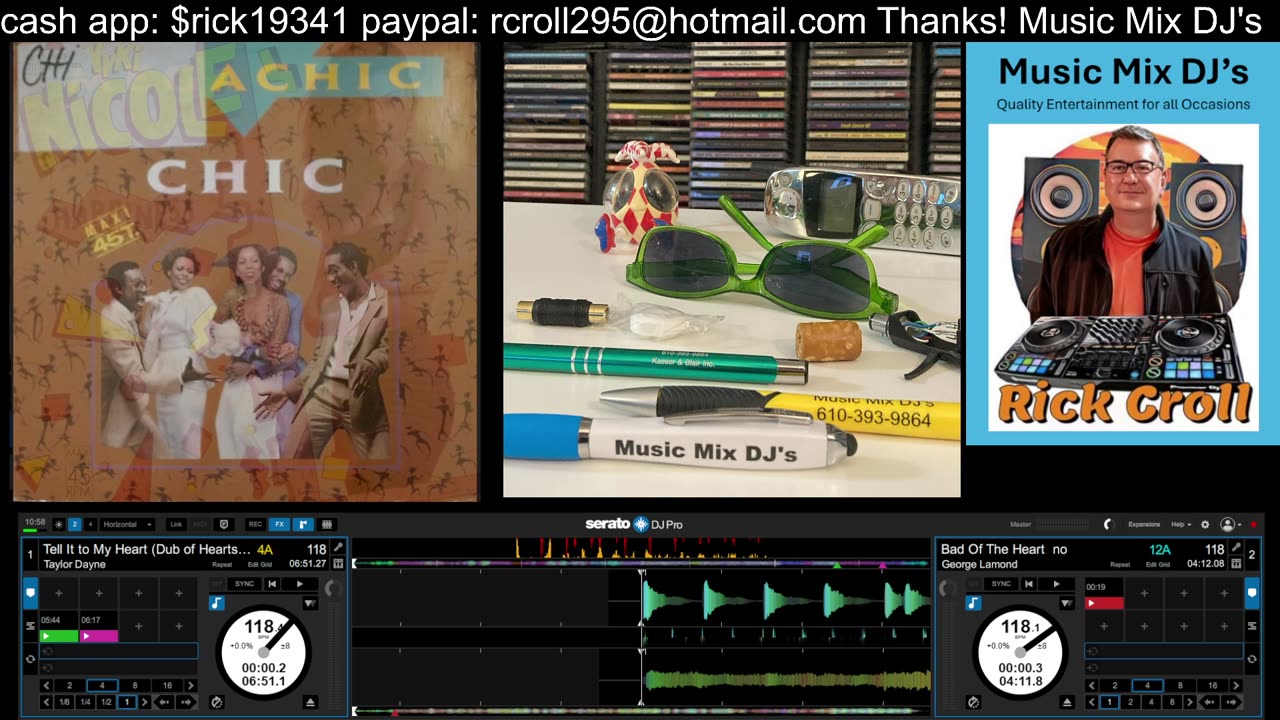This screenshot has width=1280, height=720.
Task: Open the Help dropdown menu
Action: pos(1182,524)
